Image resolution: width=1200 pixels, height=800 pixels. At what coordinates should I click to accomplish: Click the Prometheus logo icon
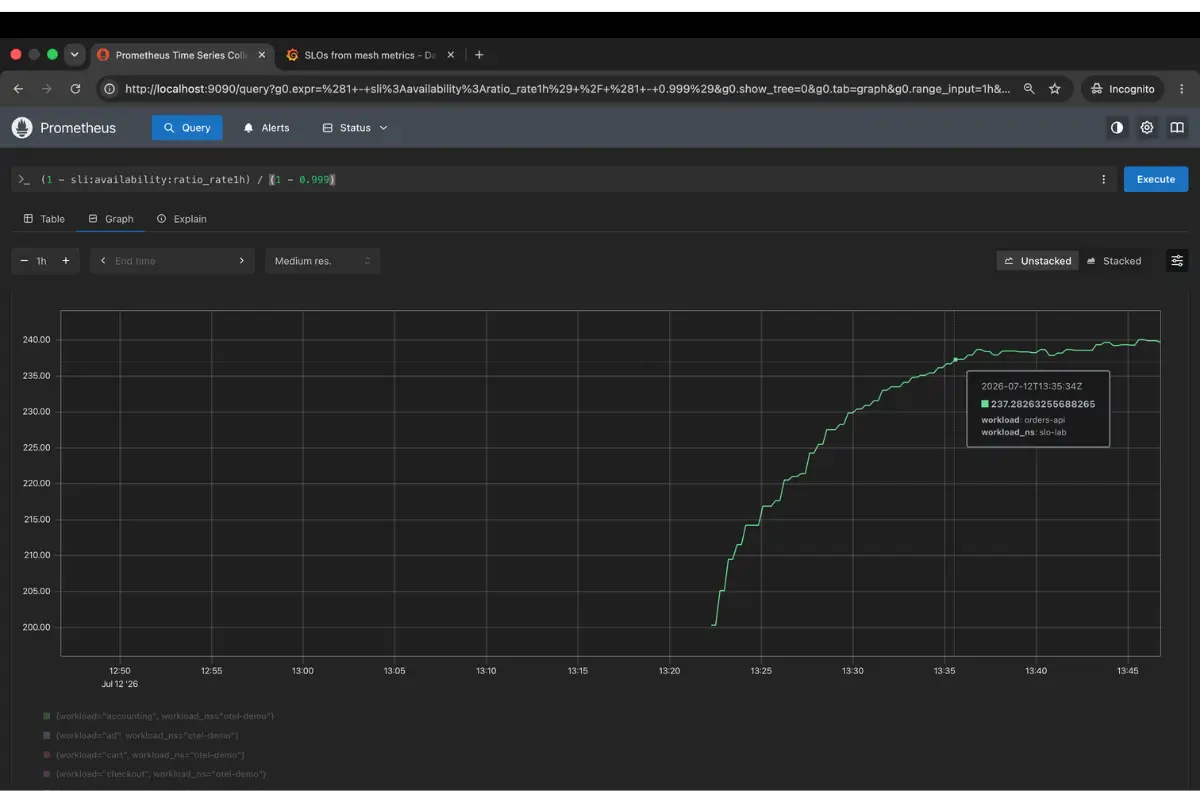[x=22, y=128]
